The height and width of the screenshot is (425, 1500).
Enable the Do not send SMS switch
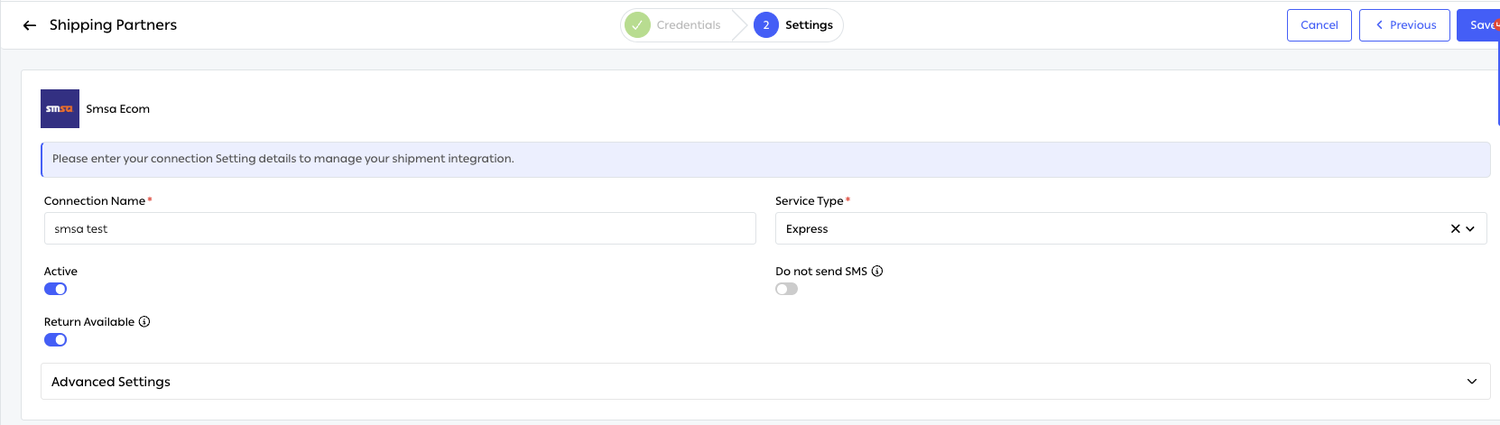786,289
